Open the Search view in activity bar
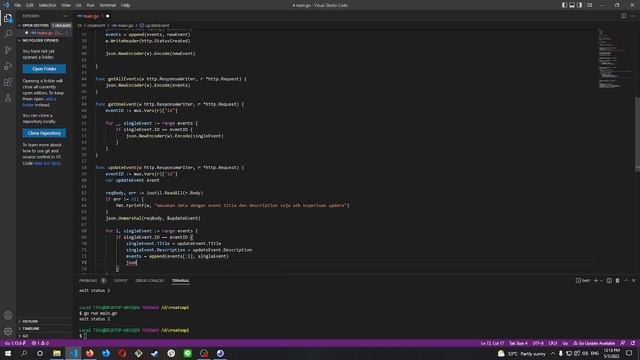Image resolution: width=640 pixels, height=360 pixels. pos(8,34)
